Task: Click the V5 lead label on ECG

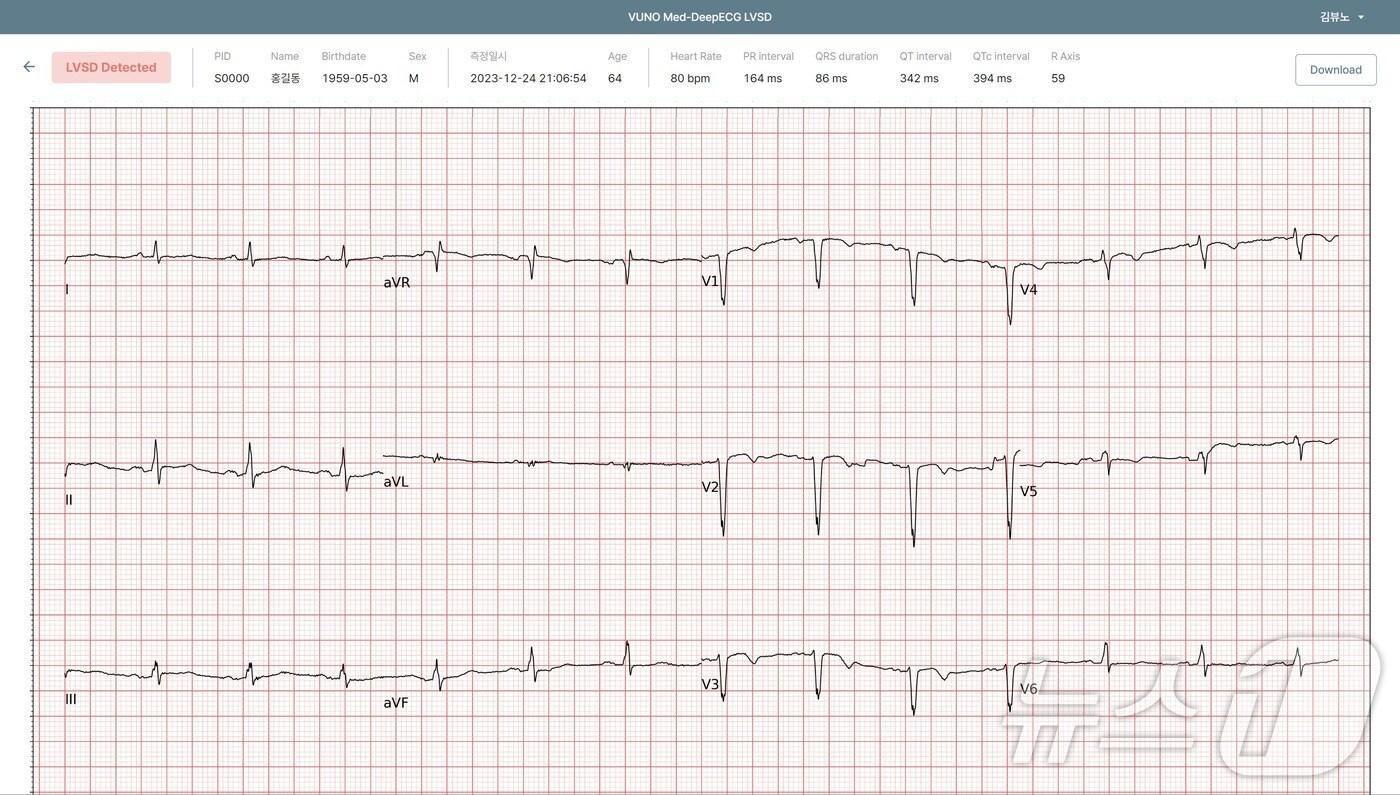Action: (x=1028, y=491)
